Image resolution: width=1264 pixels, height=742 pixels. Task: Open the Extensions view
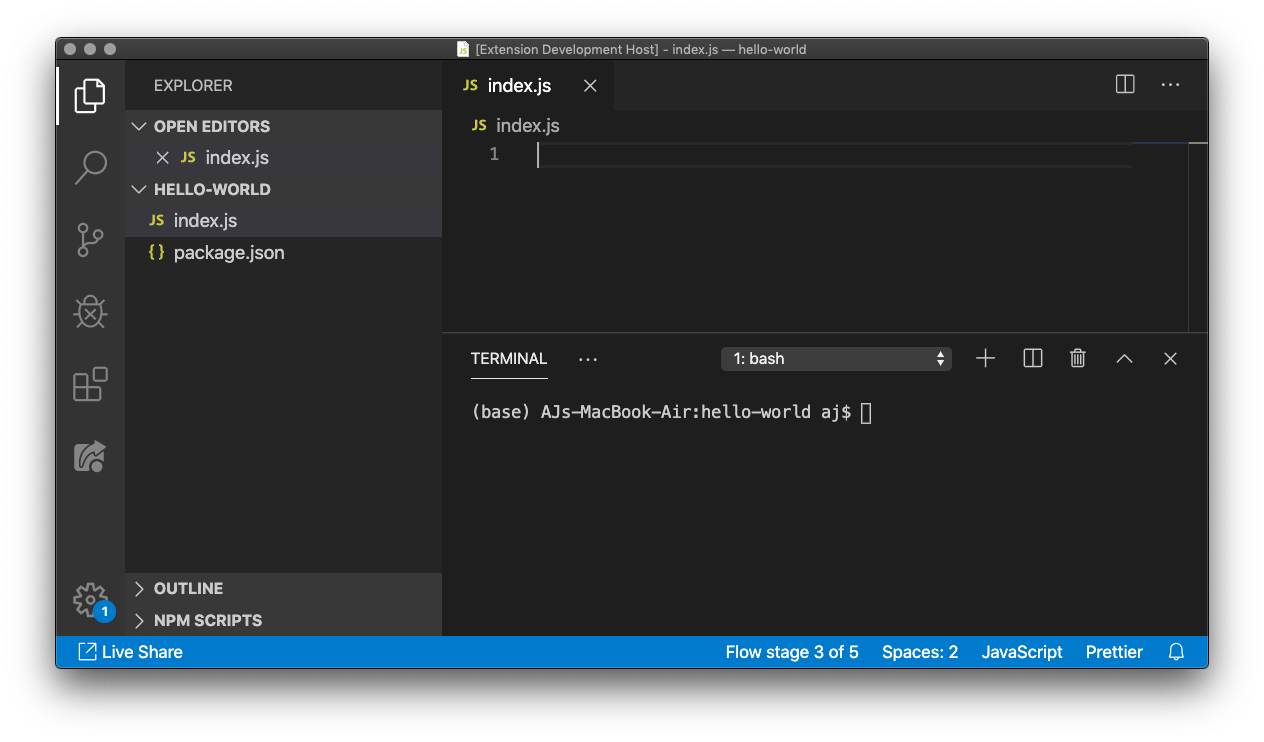(x=90, y=385)
